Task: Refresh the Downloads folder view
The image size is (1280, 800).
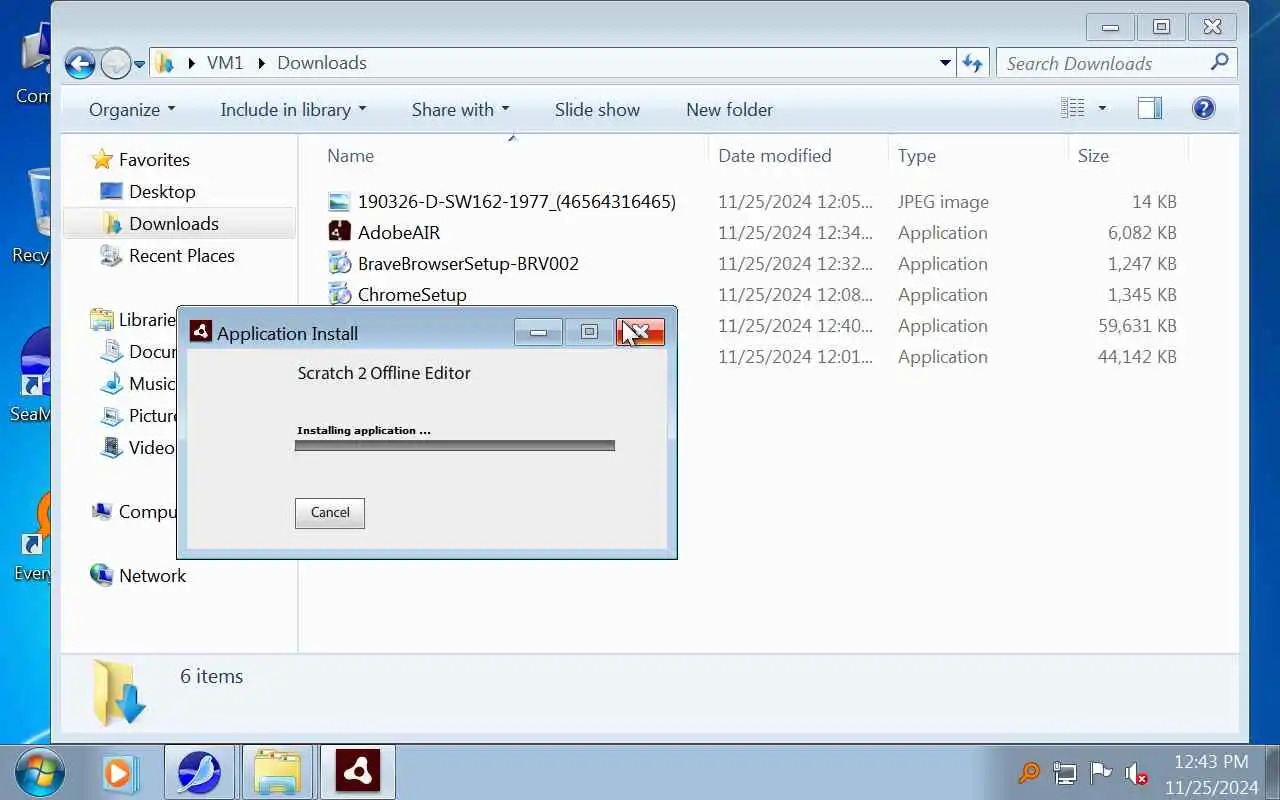Action: point(973,63)
